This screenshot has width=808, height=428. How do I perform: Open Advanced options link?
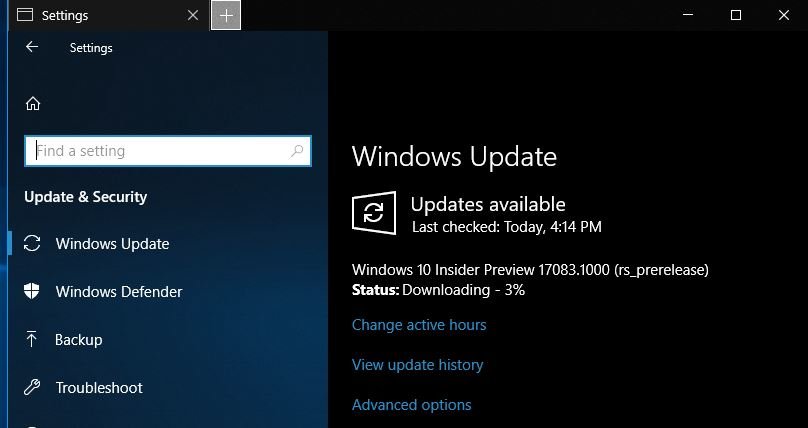(411, 405)
